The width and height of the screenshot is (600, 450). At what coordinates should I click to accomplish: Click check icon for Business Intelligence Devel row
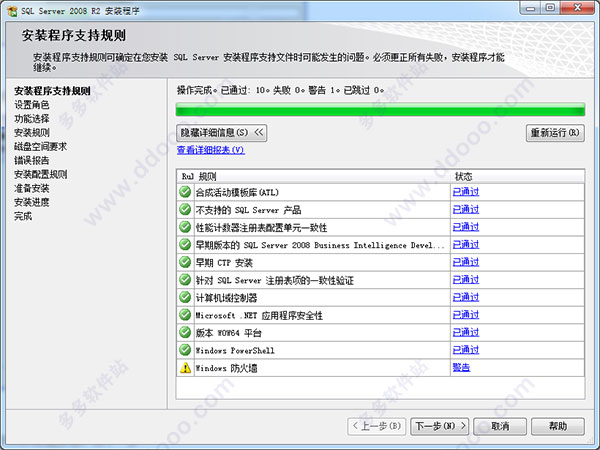[185, 245]
